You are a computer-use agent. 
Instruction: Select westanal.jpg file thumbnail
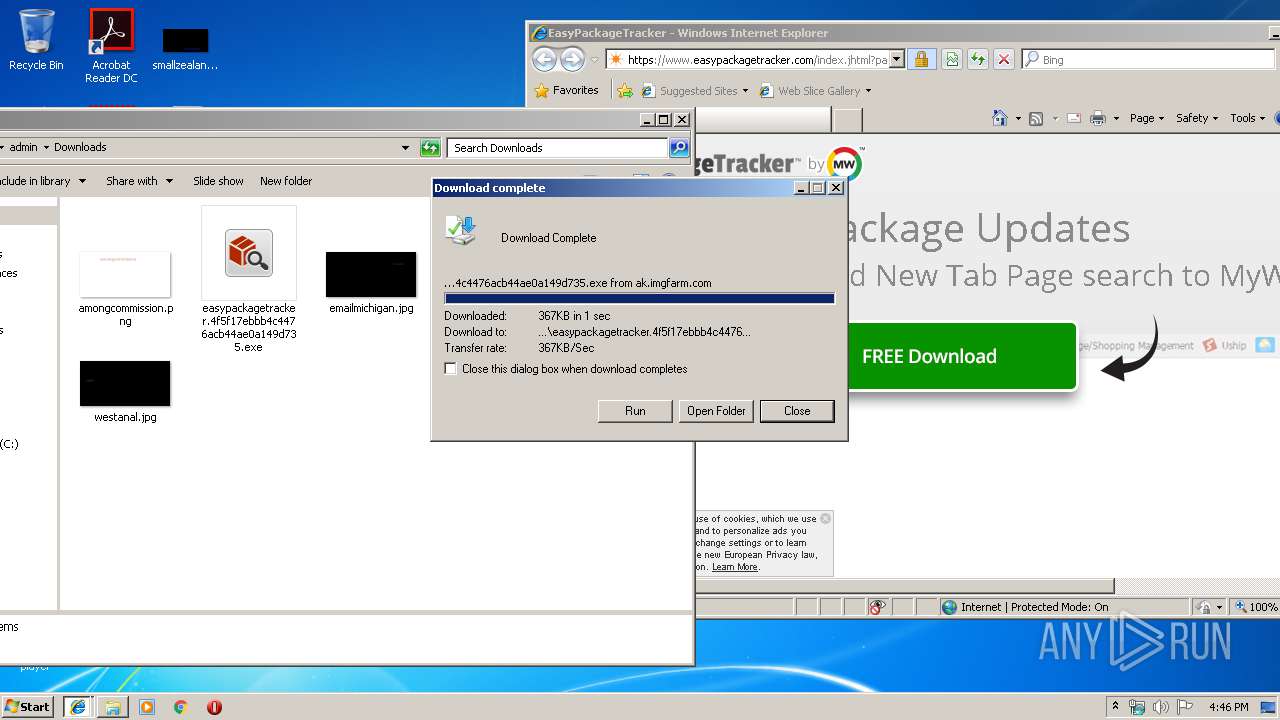(125, 384)
